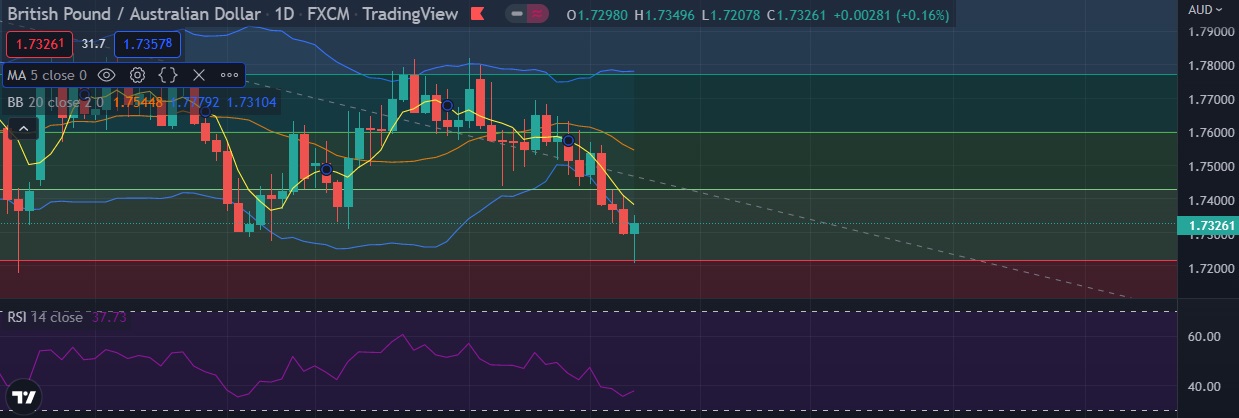Screen dimensions: 1239x418
Task: Click the red sell price 1.73261
Action: (40, 44)
